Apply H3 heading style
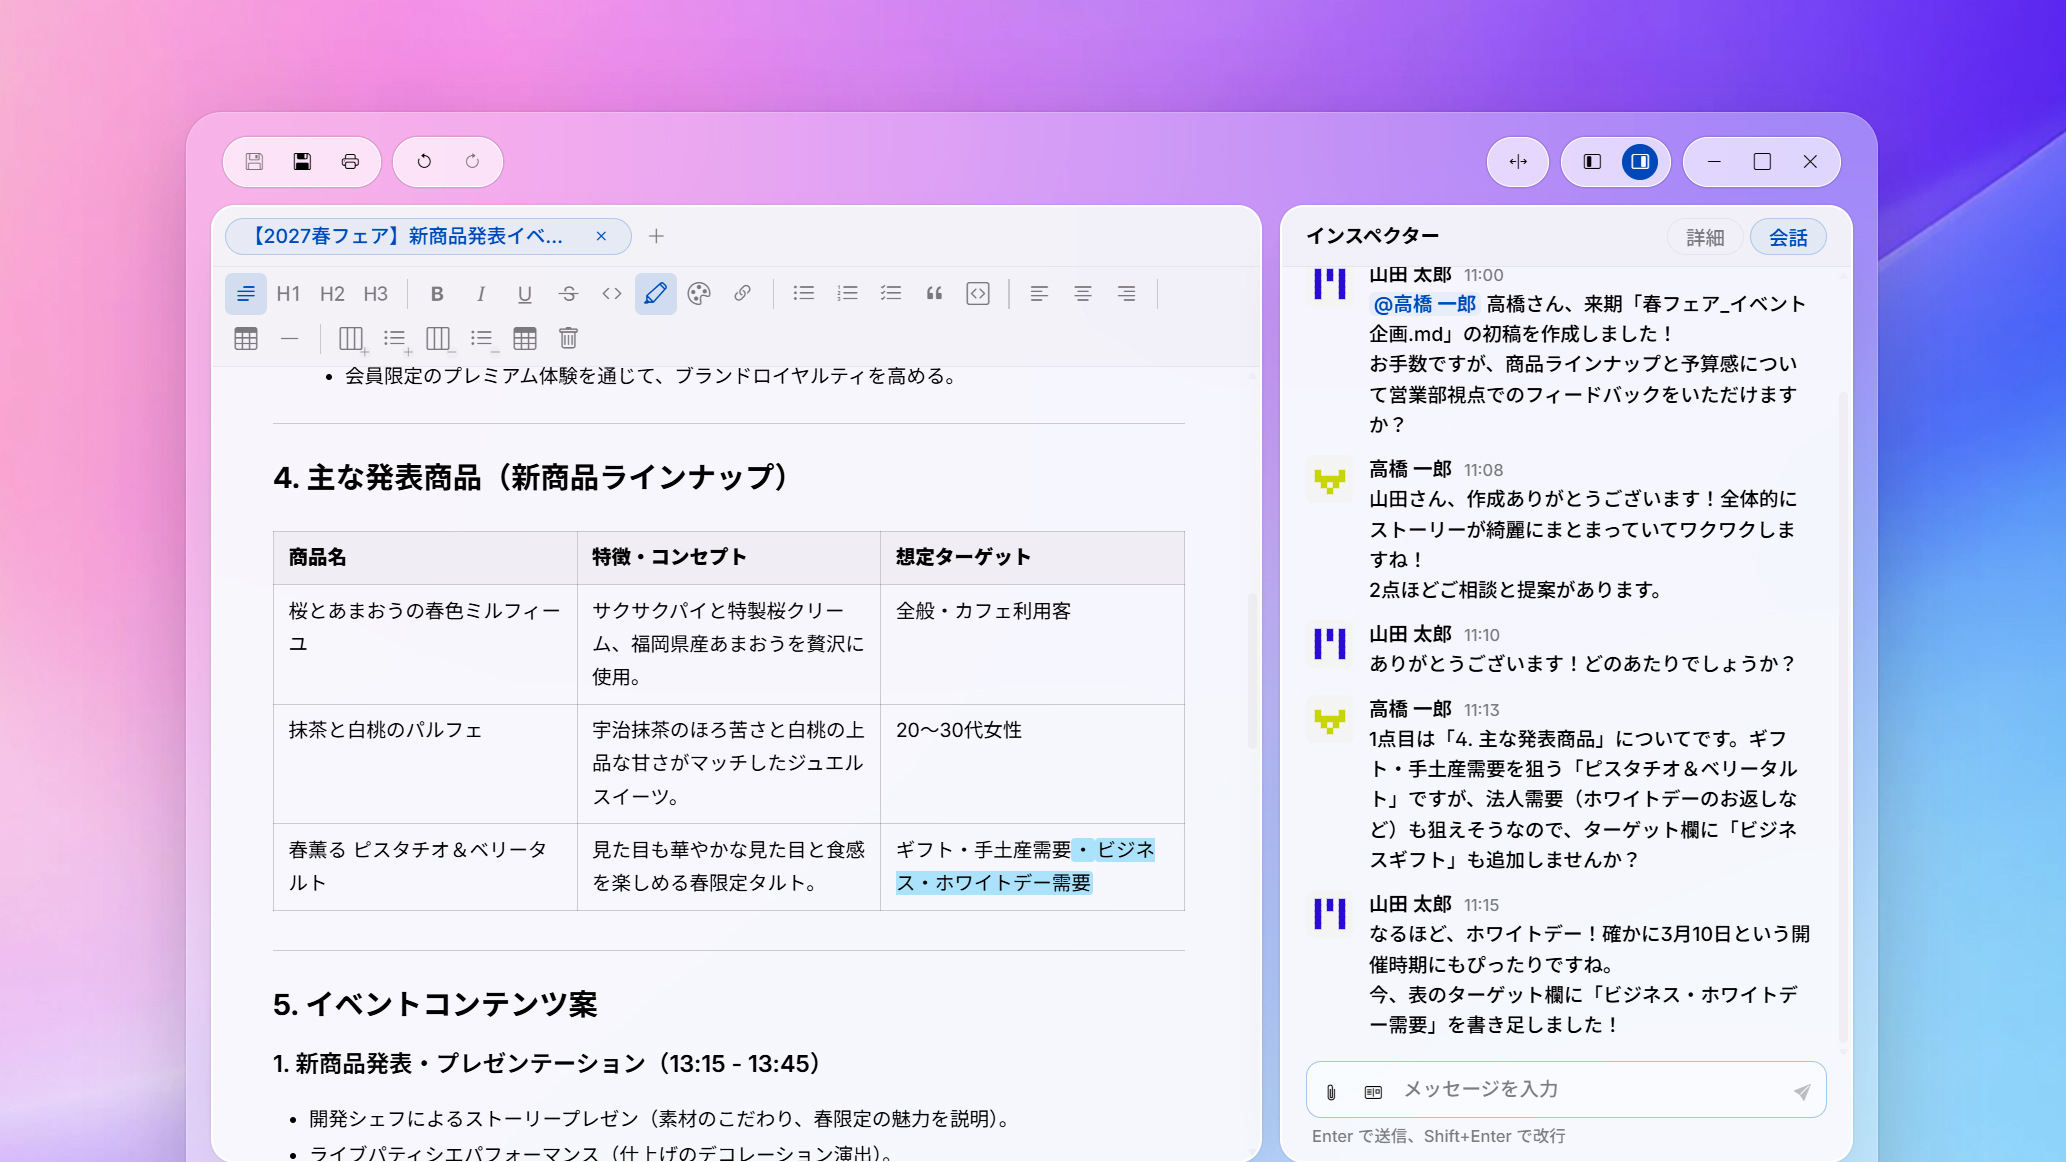Screen dimensions: 2066x1162 click(375, 294)
